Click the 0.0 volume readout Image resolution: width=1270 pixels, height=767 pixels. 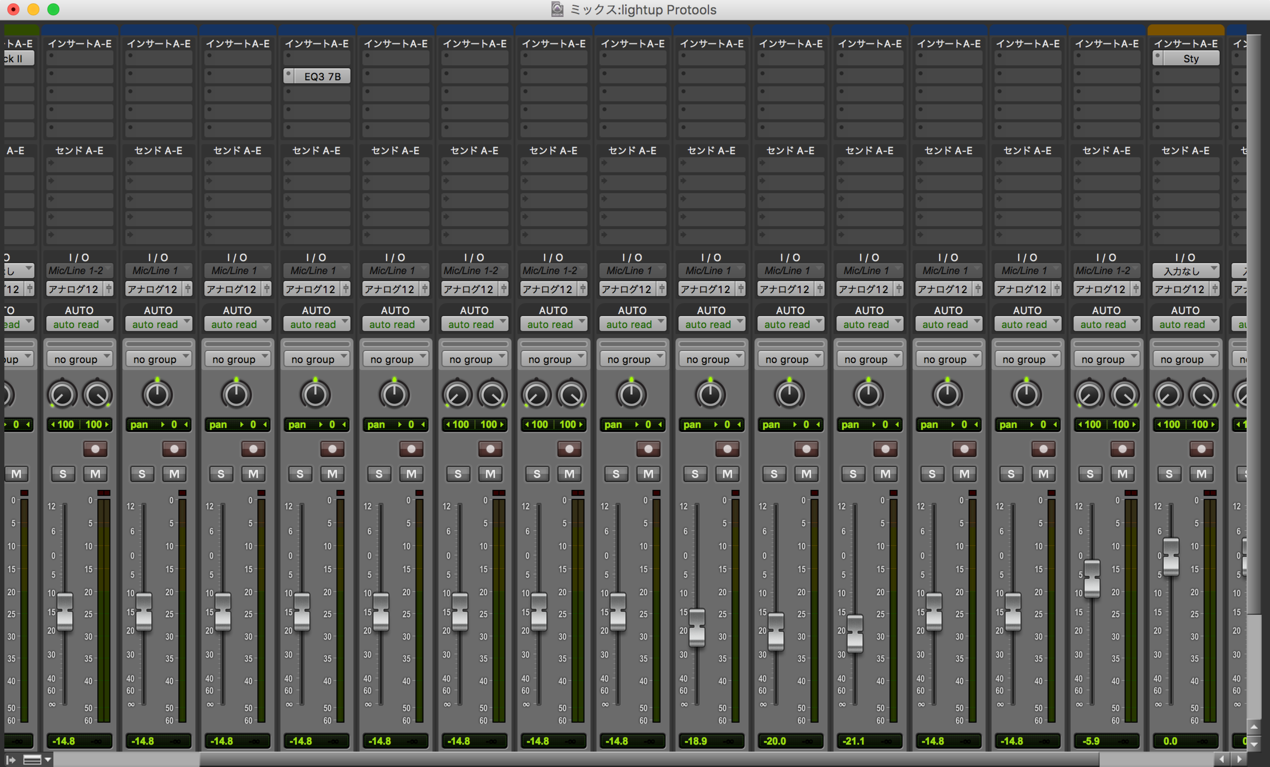[1185, 741]
